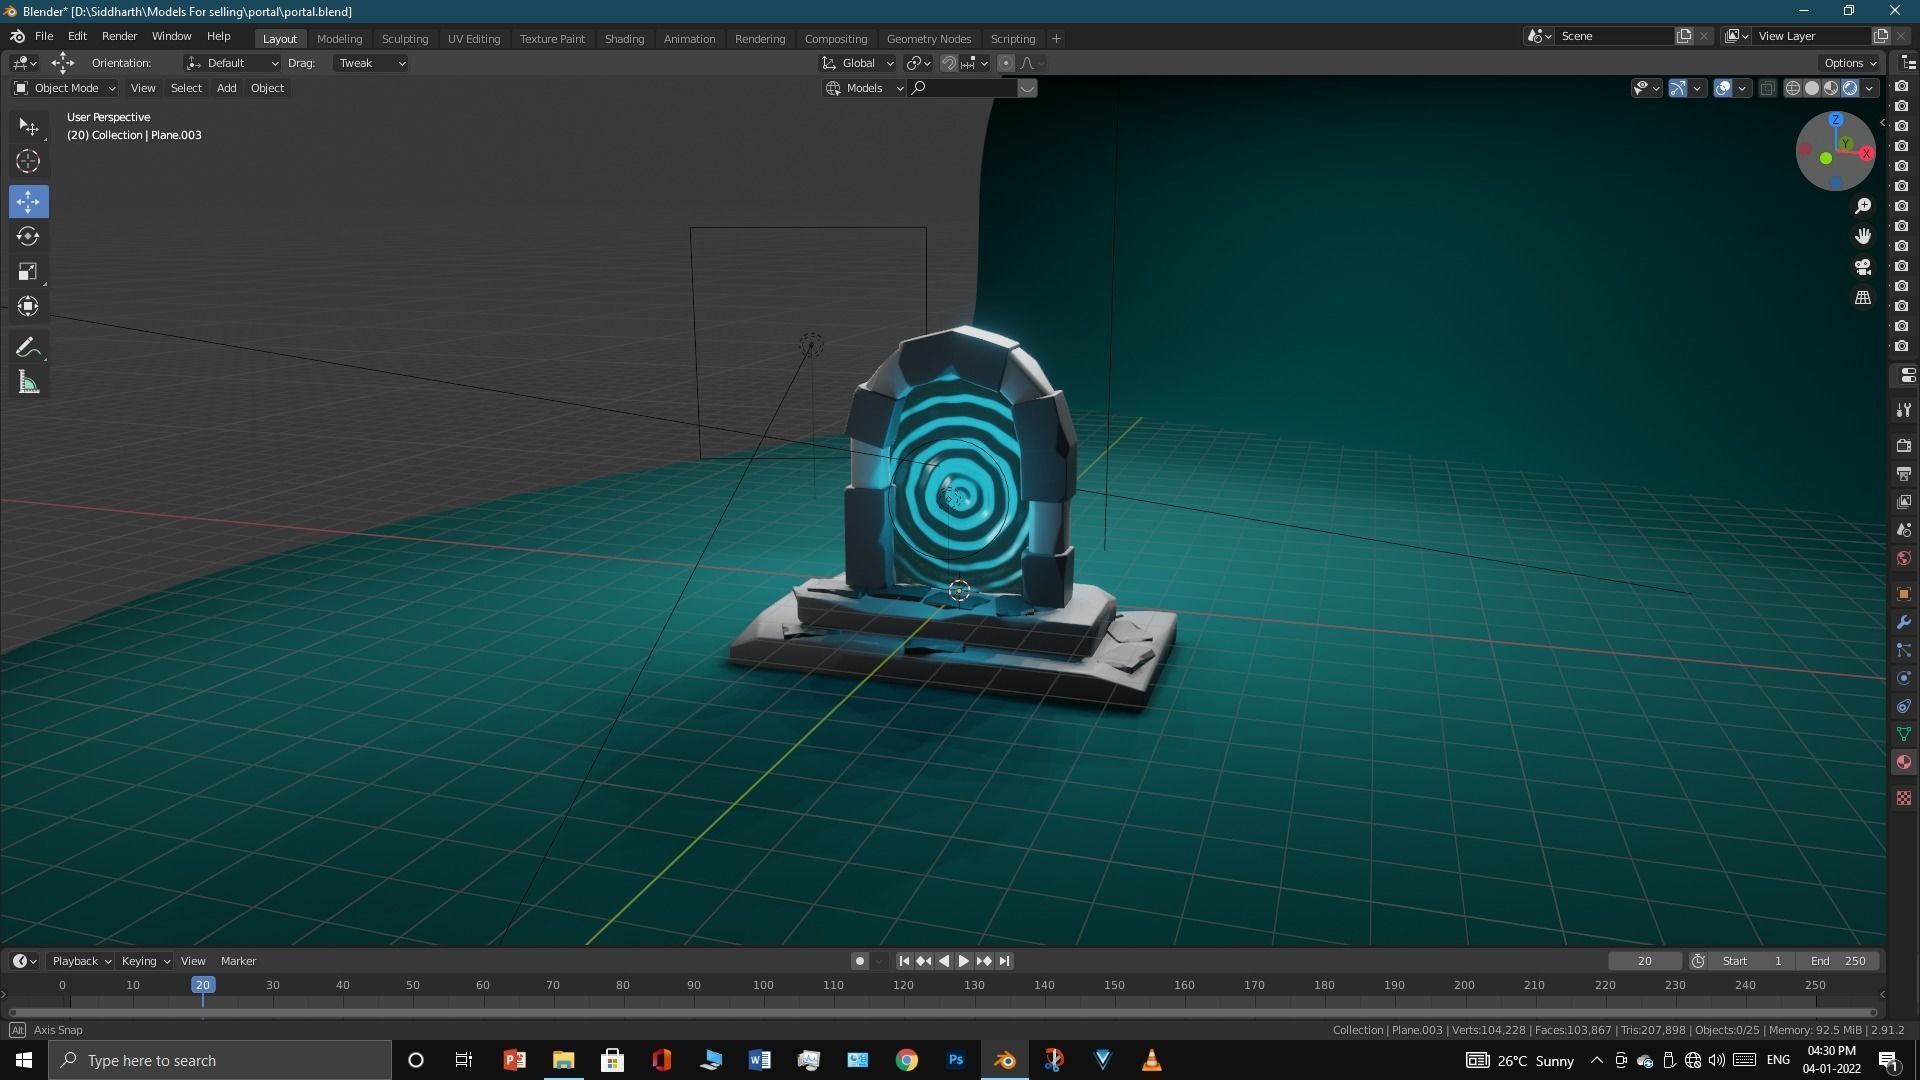Open the Object Mode dropdown

tap(65, 88)
